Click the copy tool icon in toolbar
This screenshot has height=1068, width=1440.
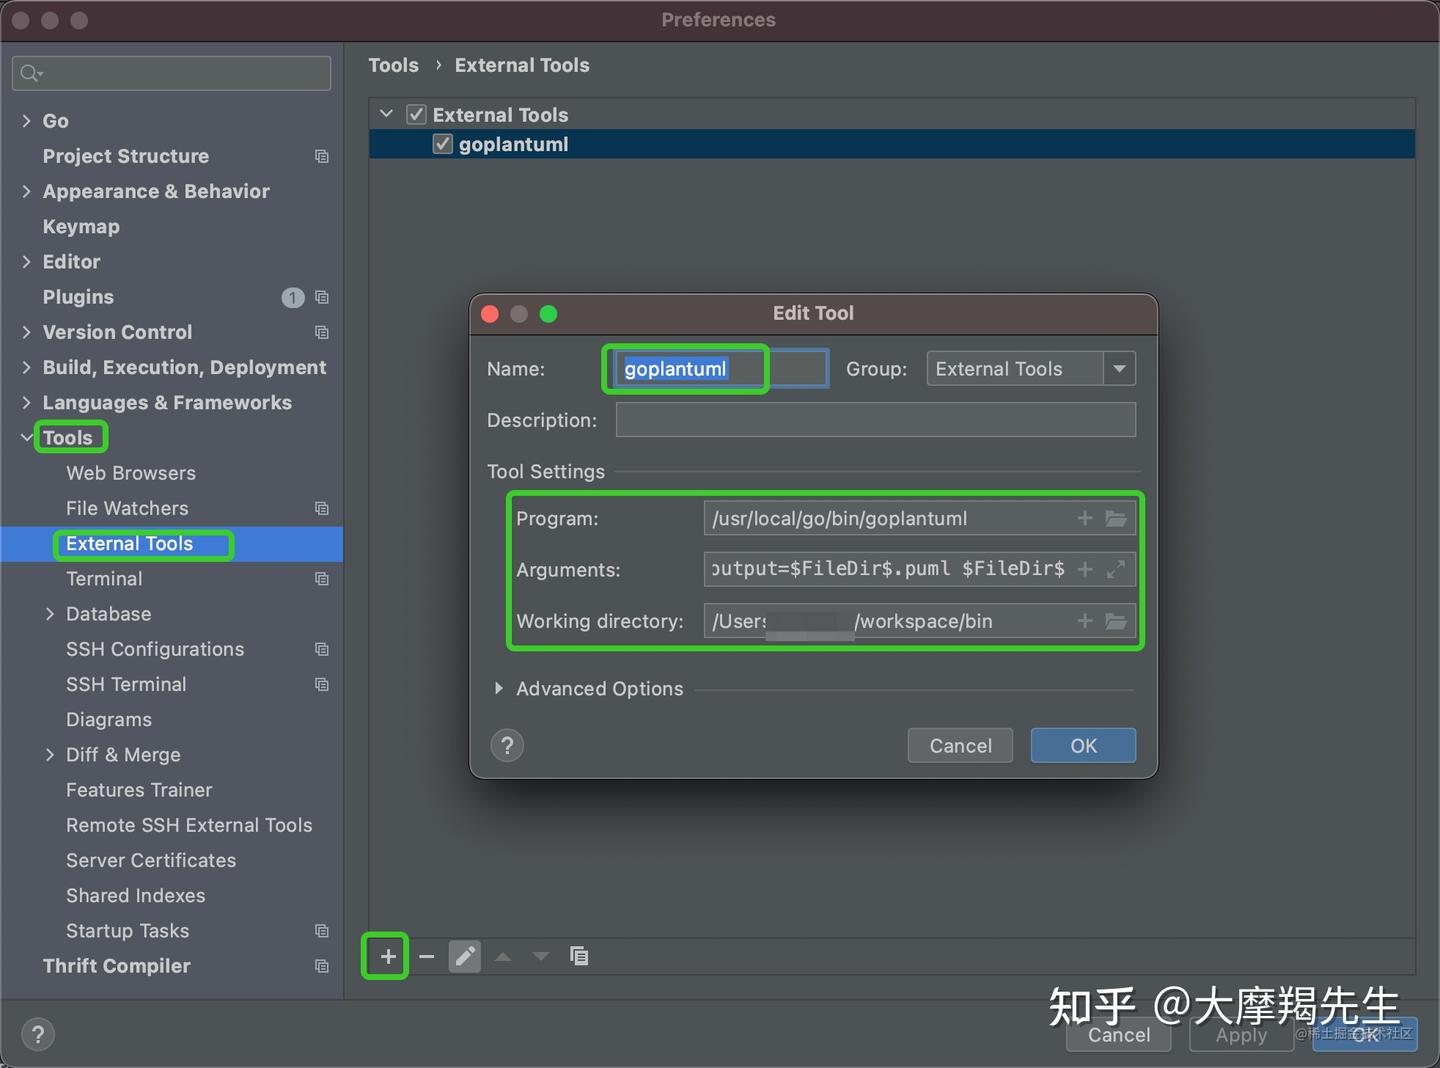pos(579,956)
